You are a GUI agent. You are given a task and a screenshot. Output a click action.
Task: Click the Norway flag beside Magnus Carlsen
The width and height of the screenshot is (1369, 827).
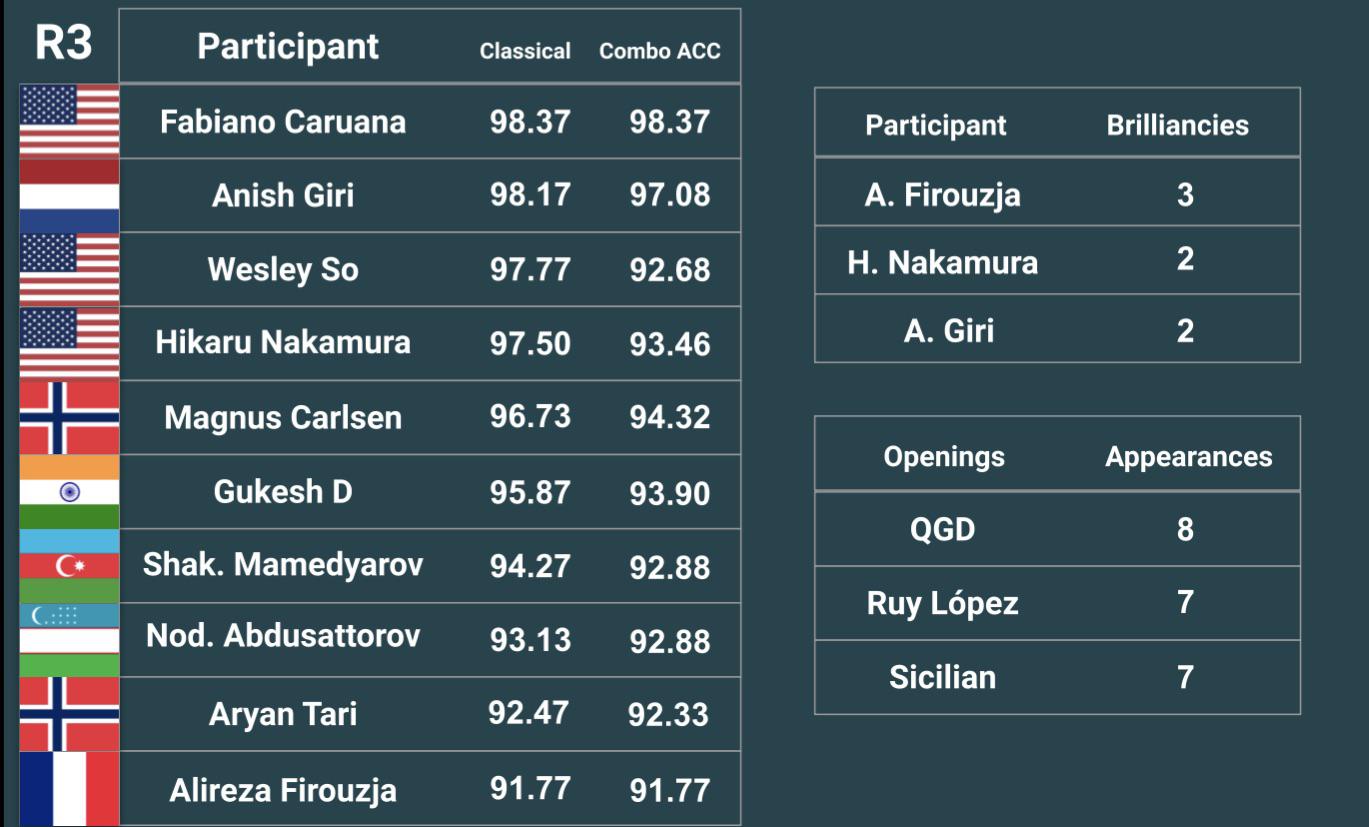69,418
